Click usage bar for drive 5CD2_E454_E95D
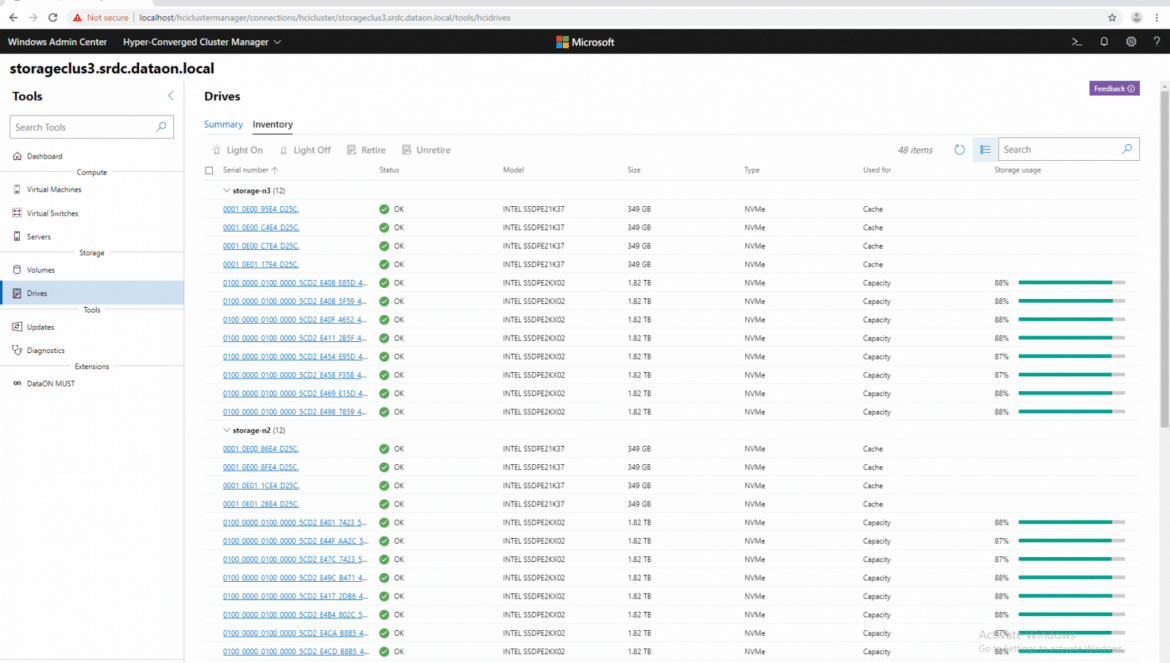This screenshot has width=1170, height=663. click(x=1072, y=356)
